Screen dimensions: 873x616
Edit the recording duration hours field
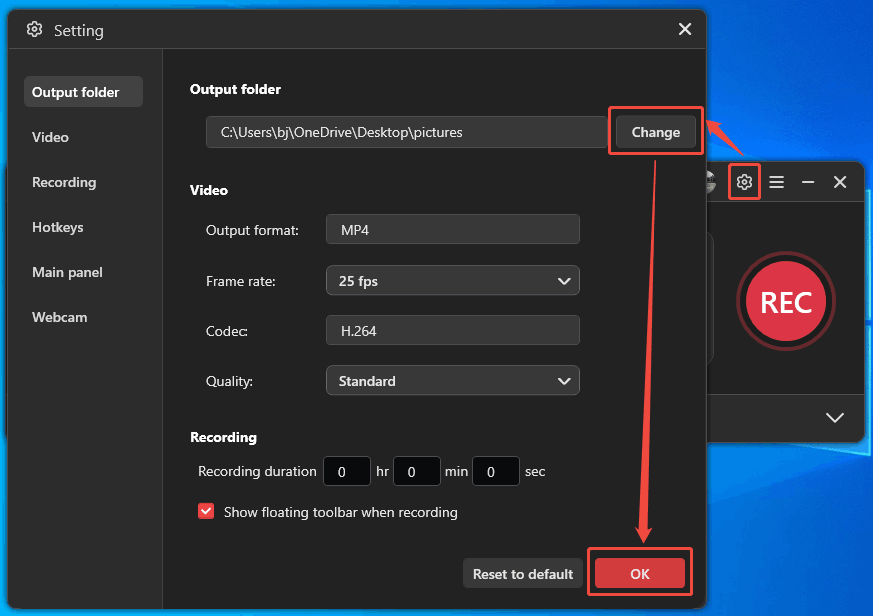pyautogui.click(x=347, y=471)
